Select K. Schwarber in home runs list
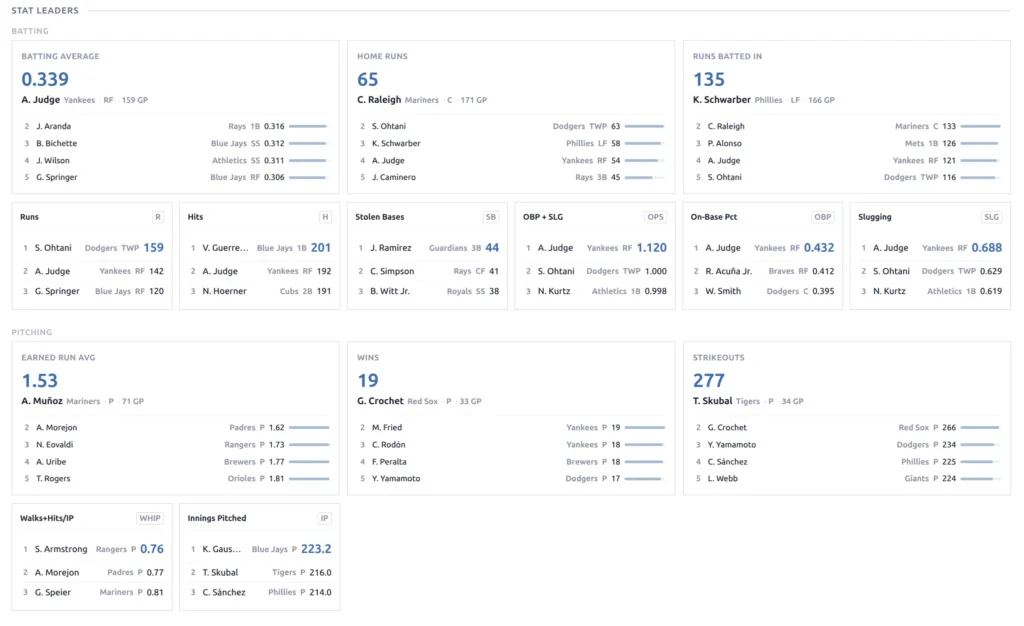 pos(396,143)
